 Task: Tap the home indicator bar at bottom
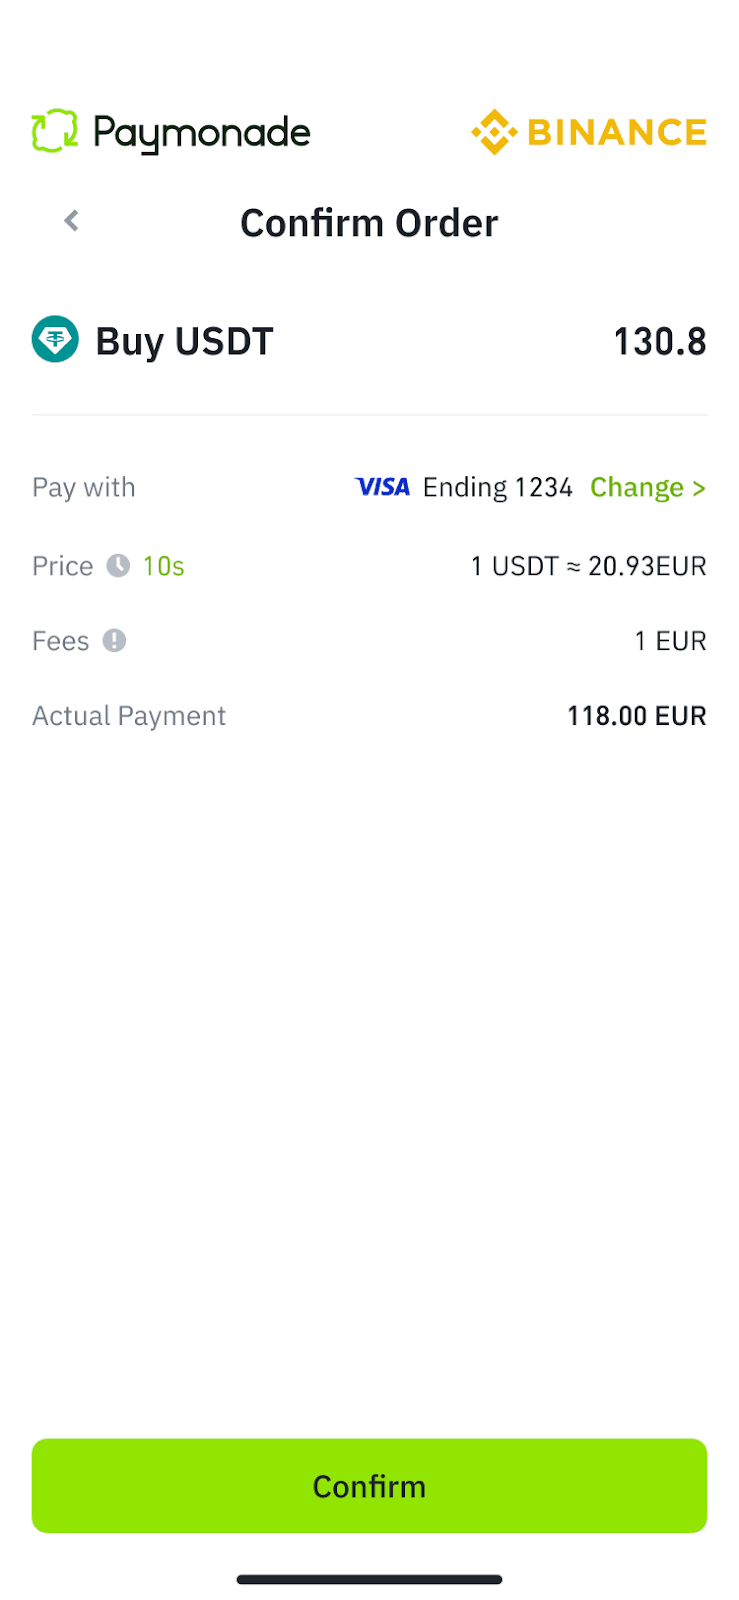(x=369, y=1580)
